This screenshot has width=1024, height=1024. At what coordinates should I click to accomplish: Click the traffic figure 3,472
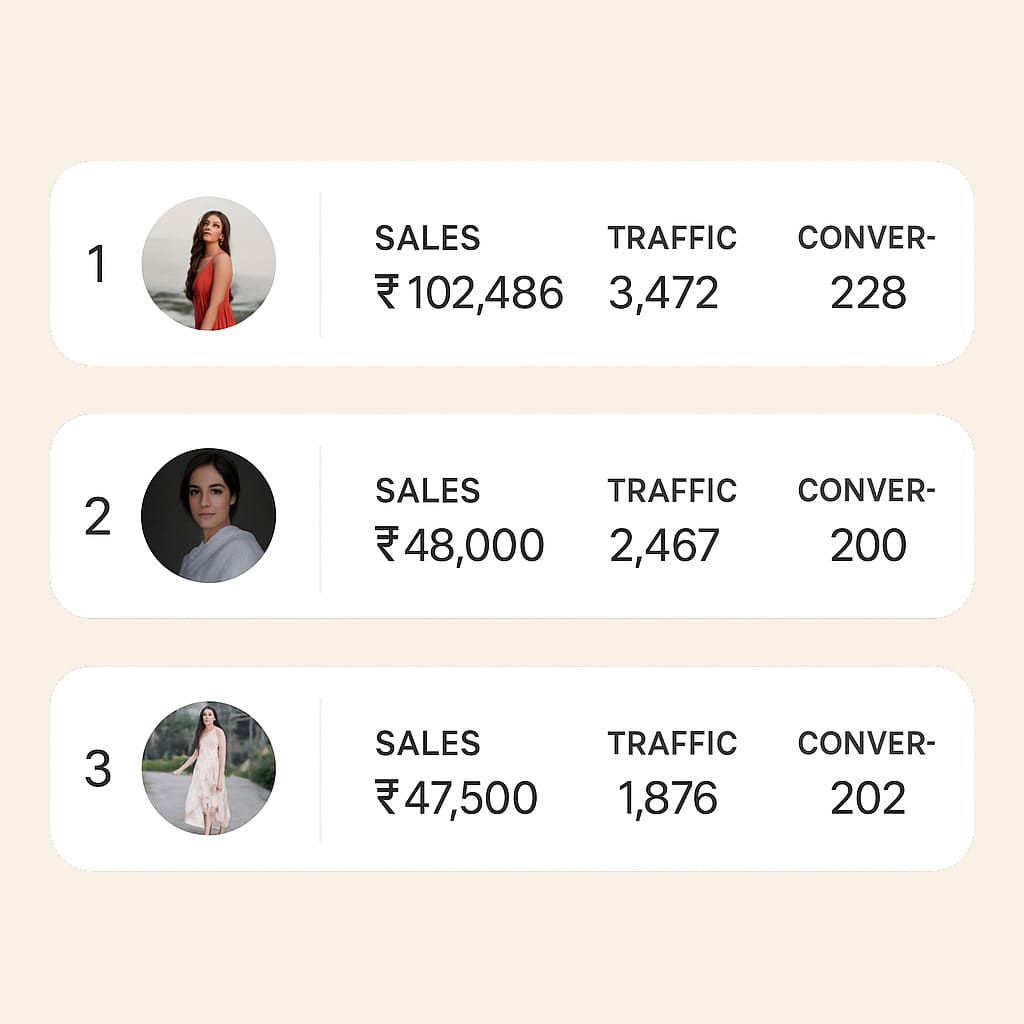(x=664, y=291)
